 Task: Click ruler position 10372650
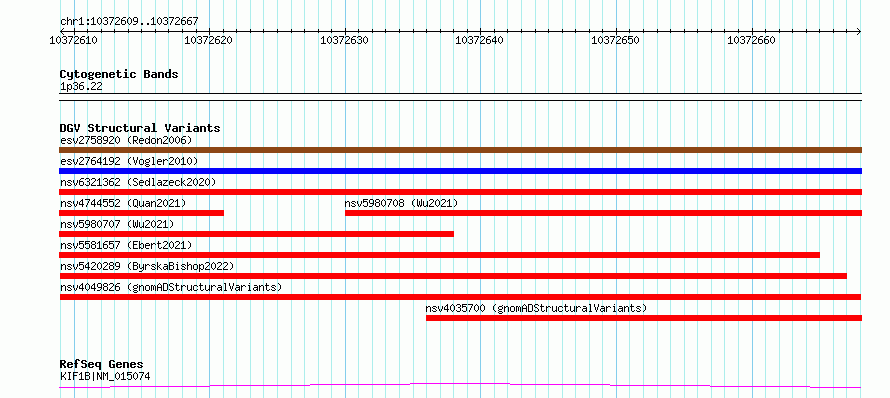tap(616, 40)
